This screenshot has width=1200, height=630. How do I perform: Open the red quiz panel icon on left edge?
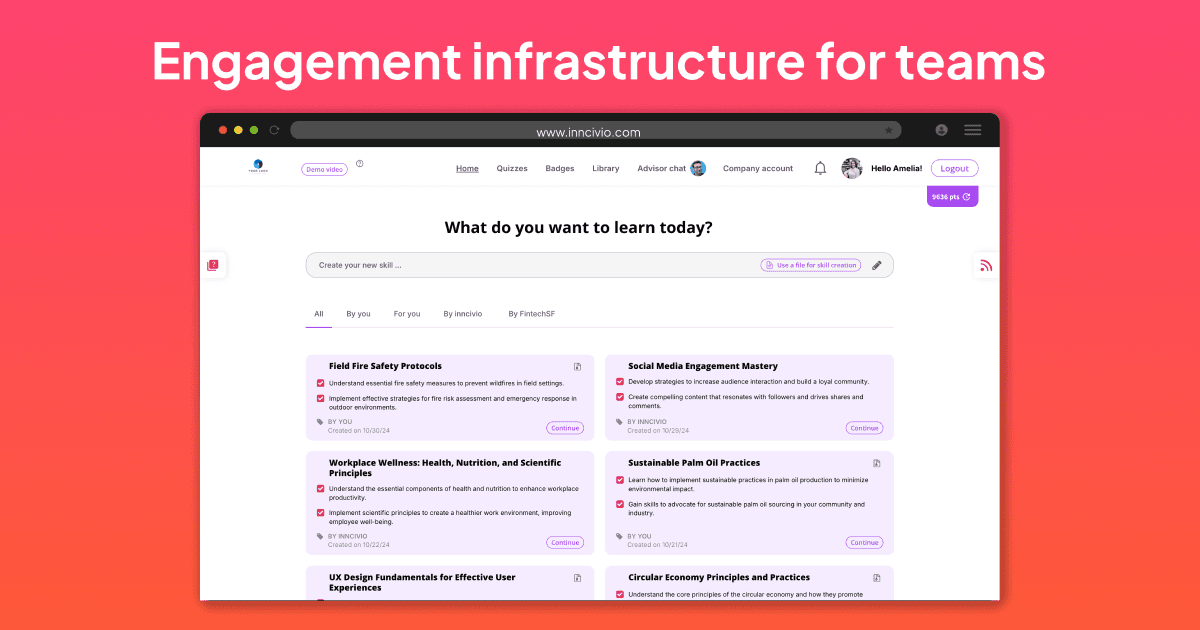coord(213,265)
